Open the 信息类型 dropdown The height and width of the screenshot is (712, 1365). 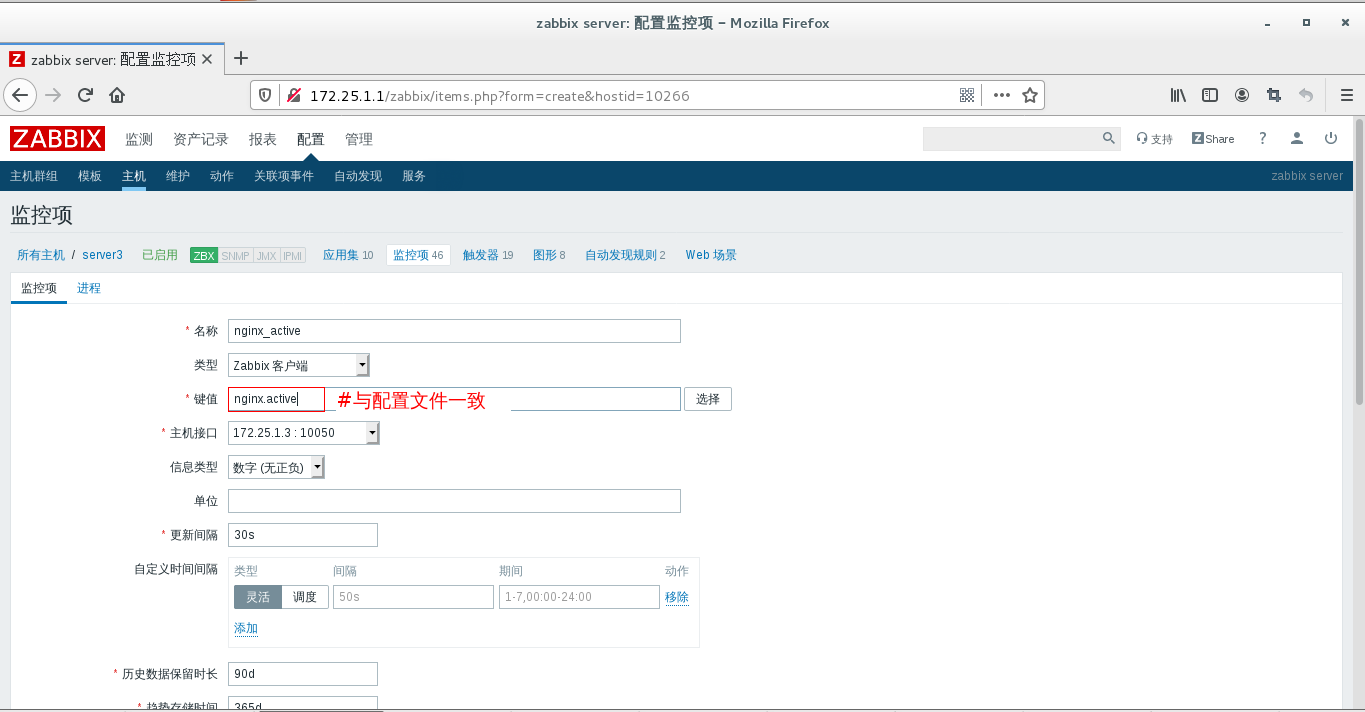276,467
